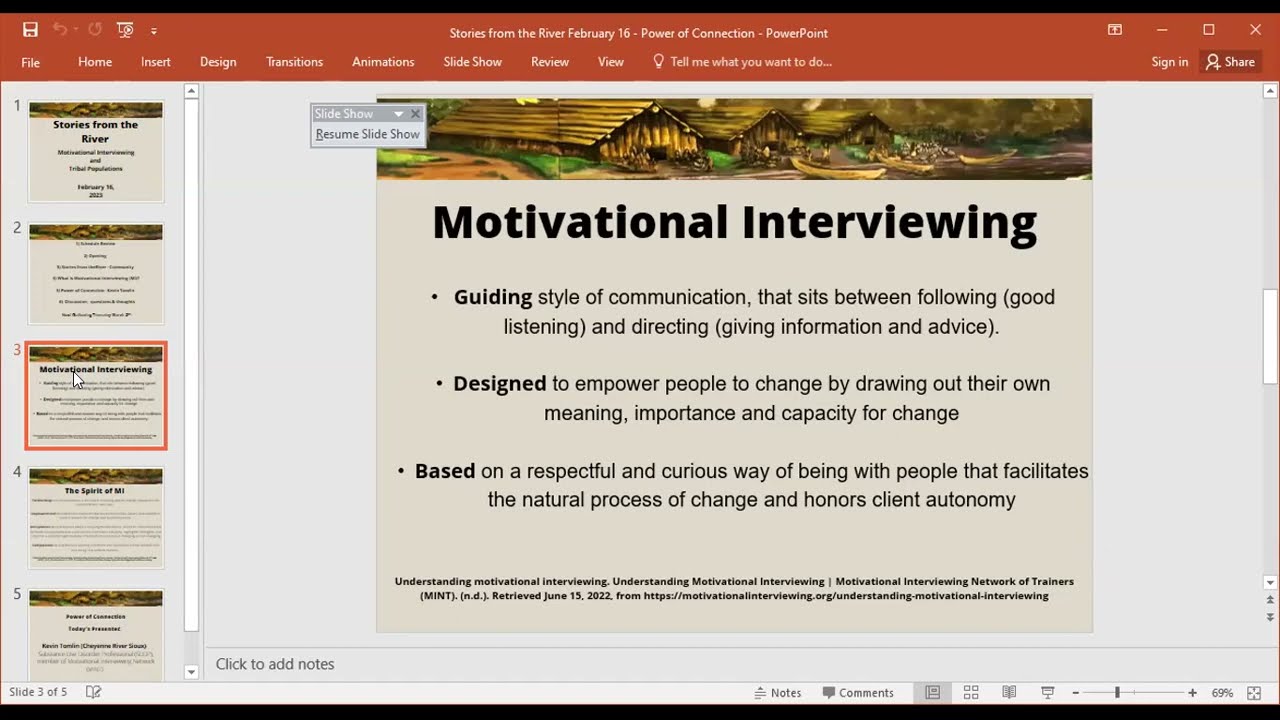The image size is (1280, 720).
Task: Open the Animations tab
Action: (383, 62)
